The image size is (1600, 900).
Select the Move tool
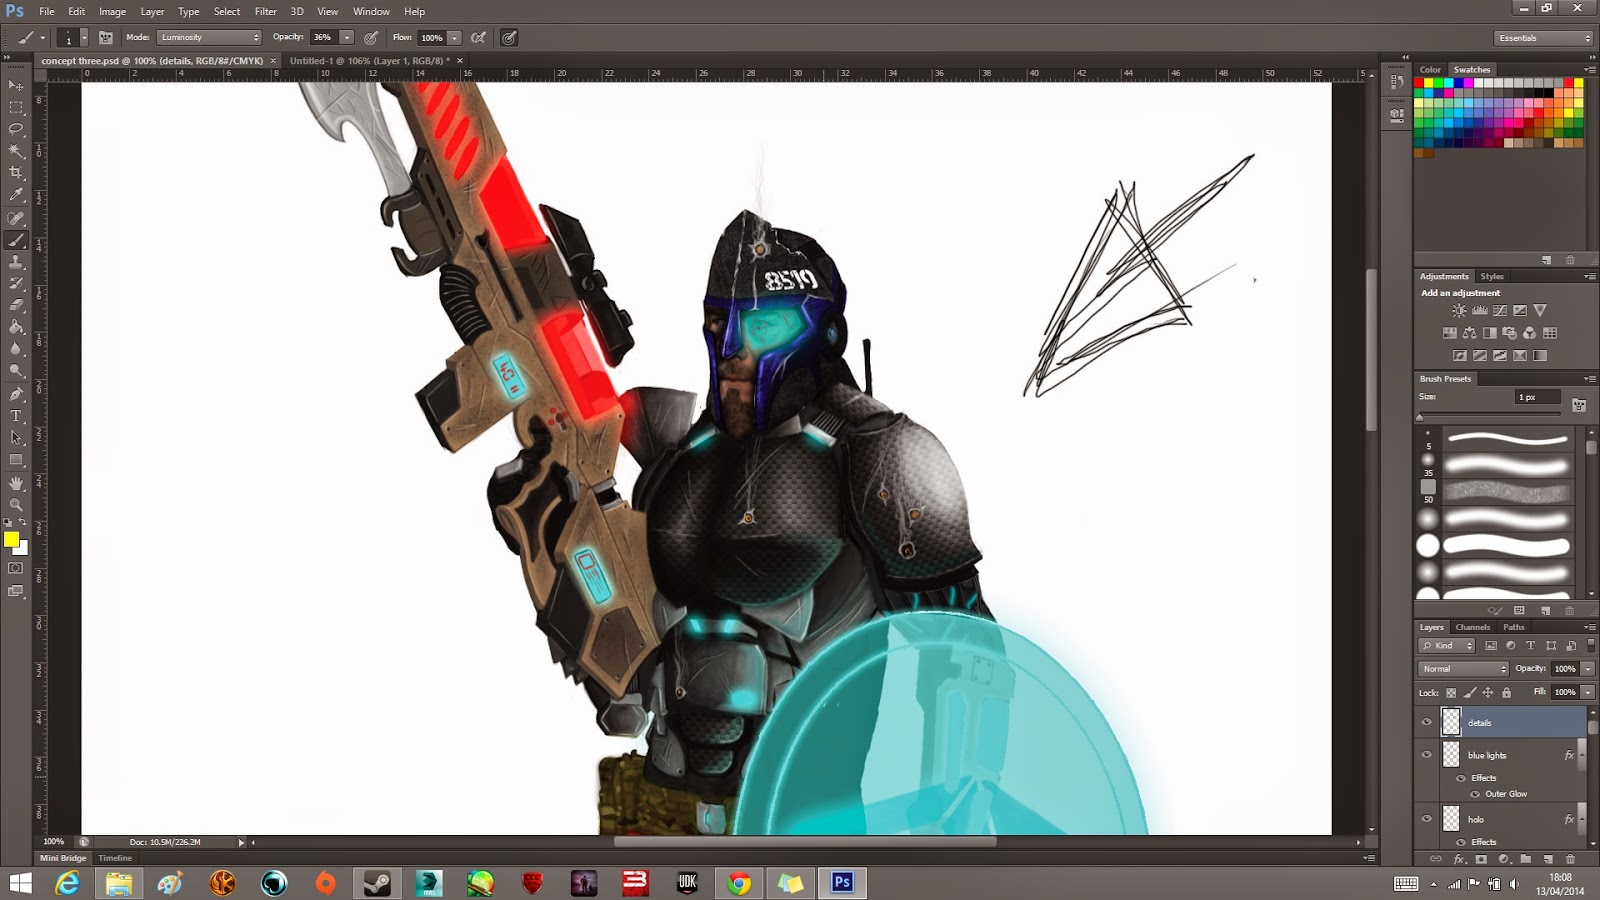tap(17, 87)
